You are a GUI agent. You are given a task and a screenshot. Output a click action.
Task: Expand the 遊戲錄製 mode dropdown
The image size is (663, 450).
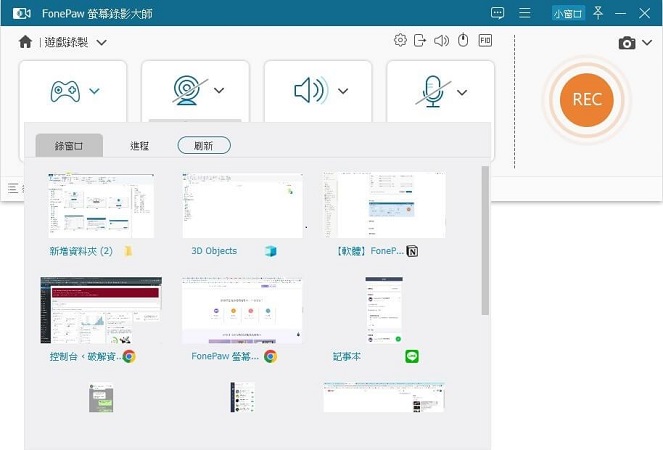pyautogui.click(x=101, y=42)
